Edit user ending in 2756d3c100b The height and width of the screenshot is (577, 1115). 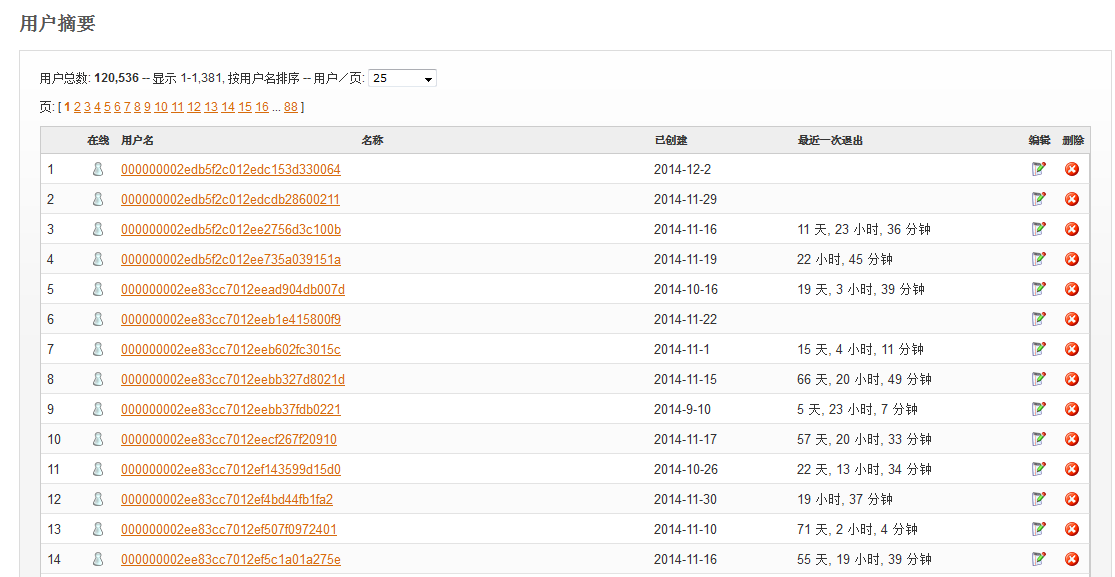[x=1039, y=228]
